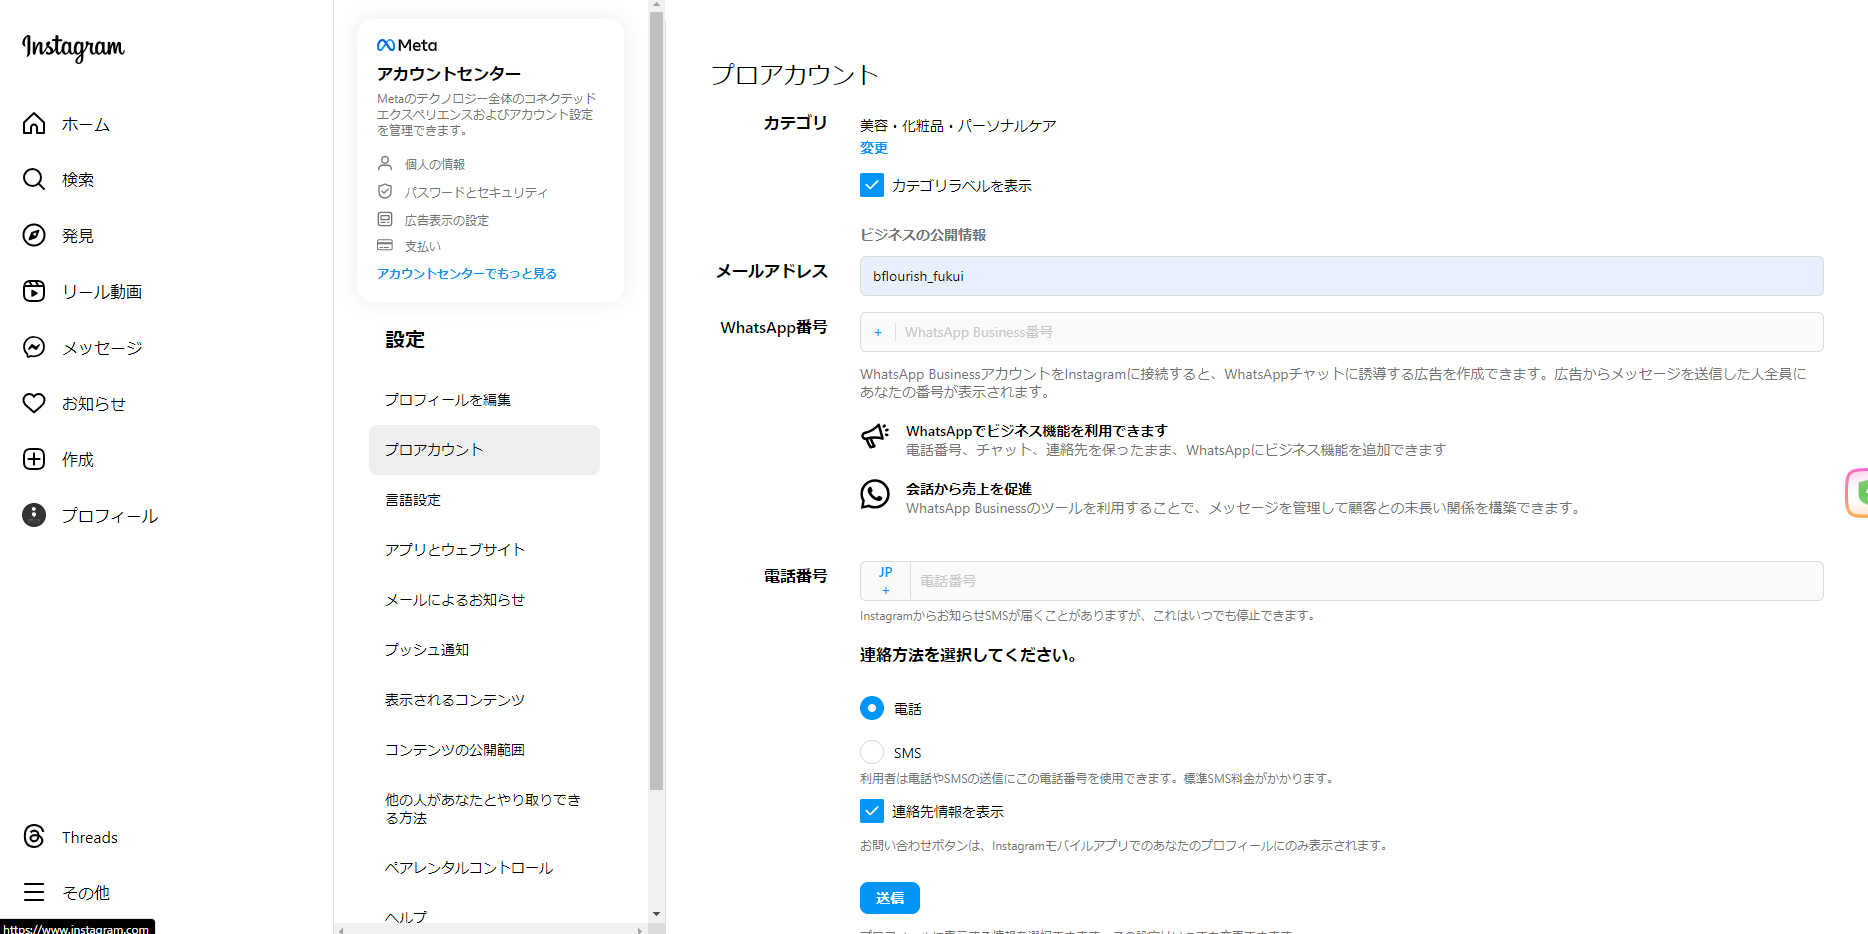Click the ホーム label in sidebar

tap(86, 124)
